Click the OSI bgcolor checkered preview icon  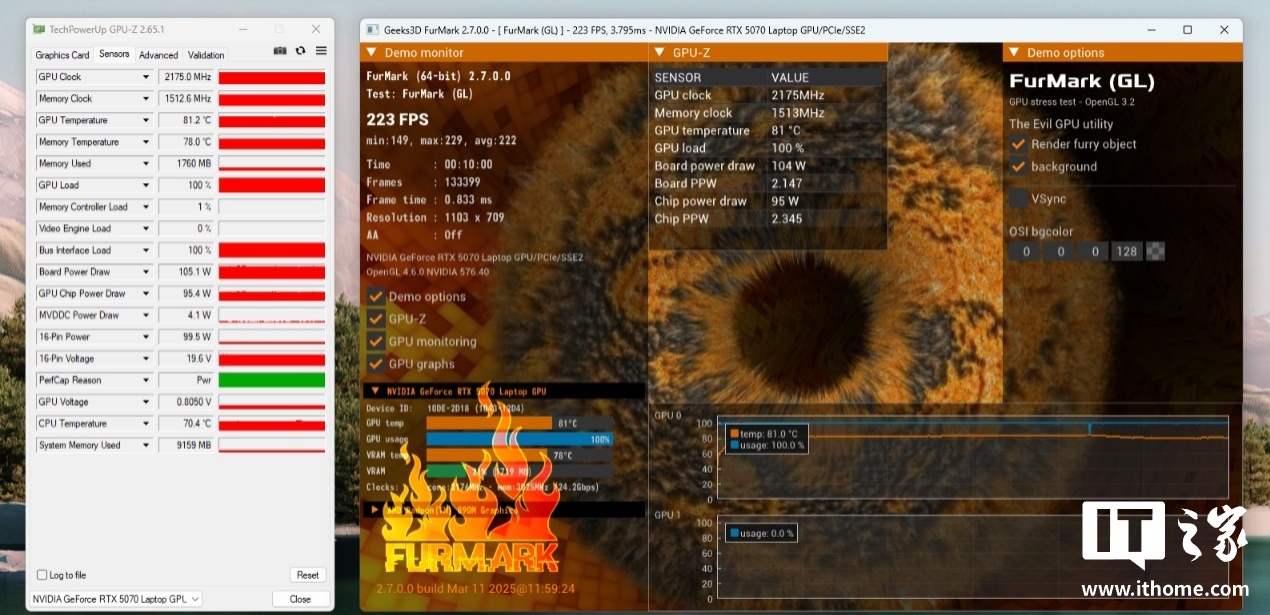(1155, 251)
